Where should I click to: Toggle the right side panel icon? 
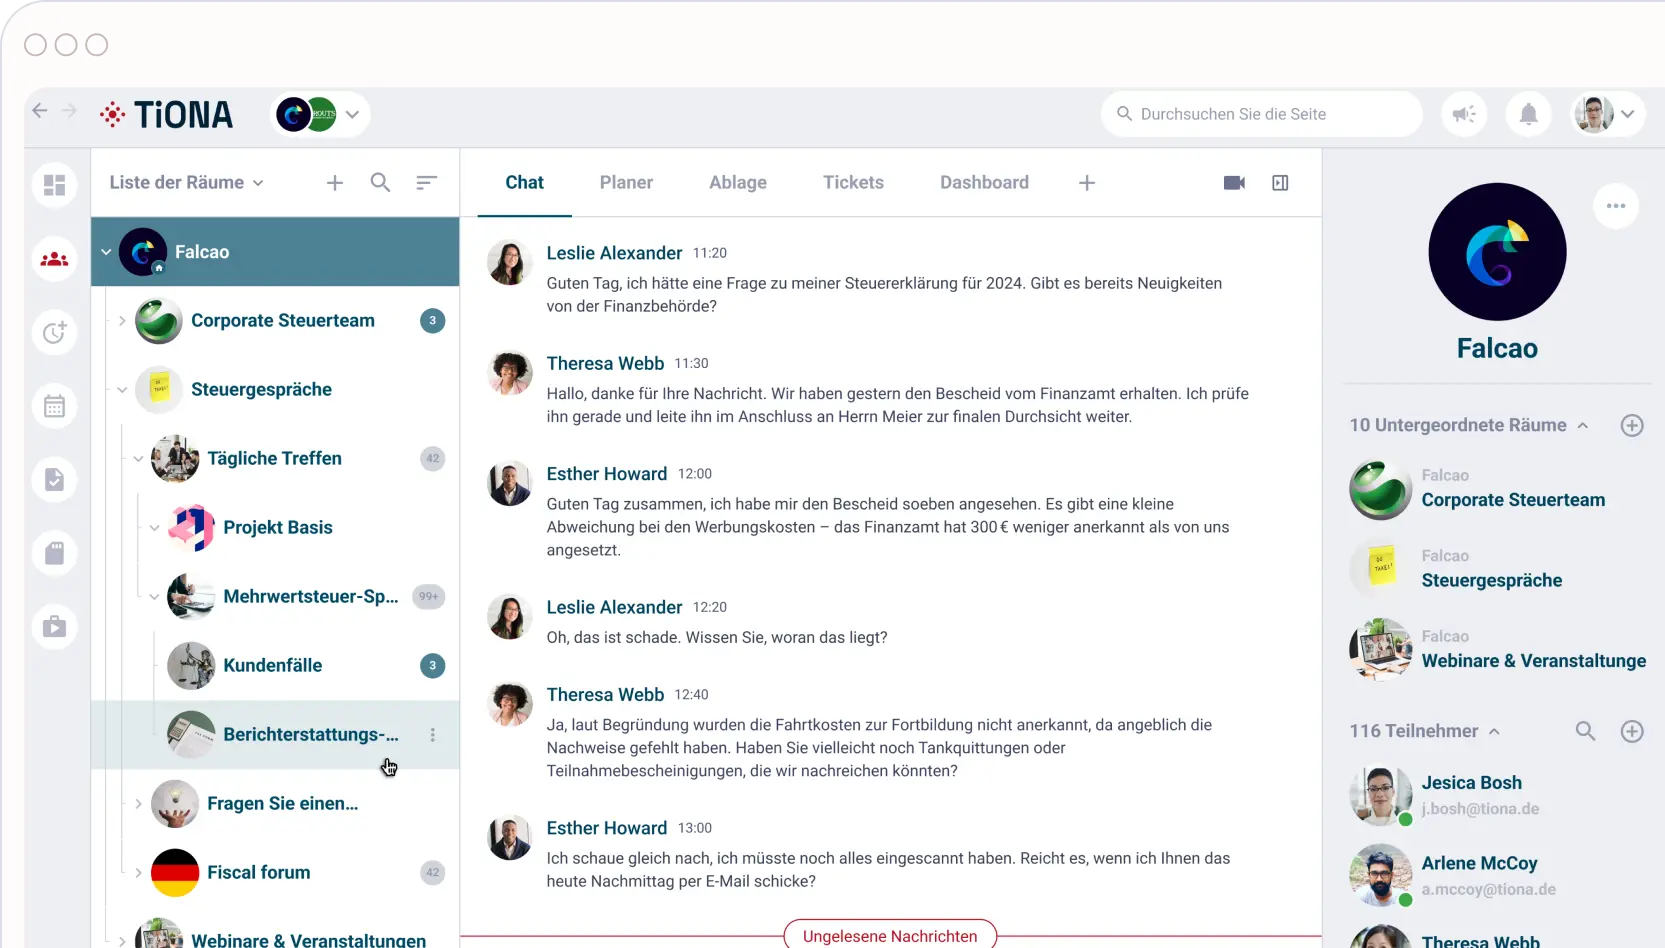point(1280,183)
